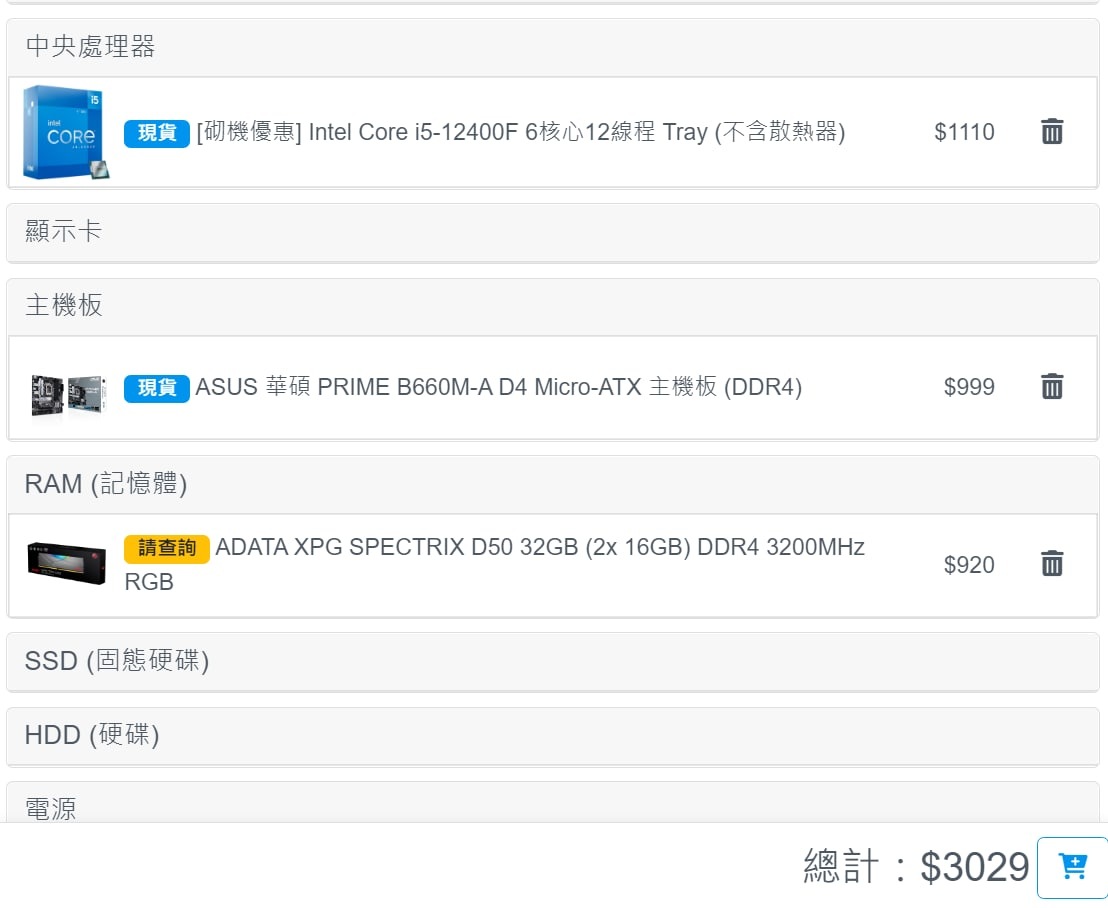Expand the 顯示卡 category section
The height and width of the screenshot is (908, 1108).
(553, 232)
